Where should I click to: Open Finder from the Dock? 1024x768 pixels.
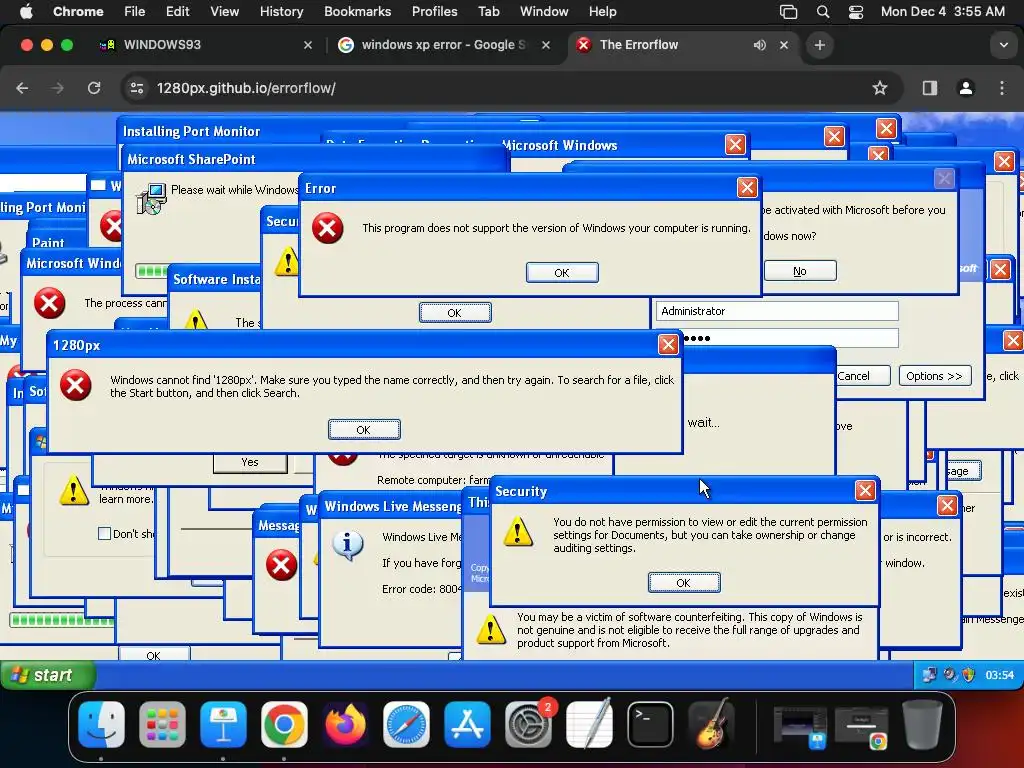point(101,724)
